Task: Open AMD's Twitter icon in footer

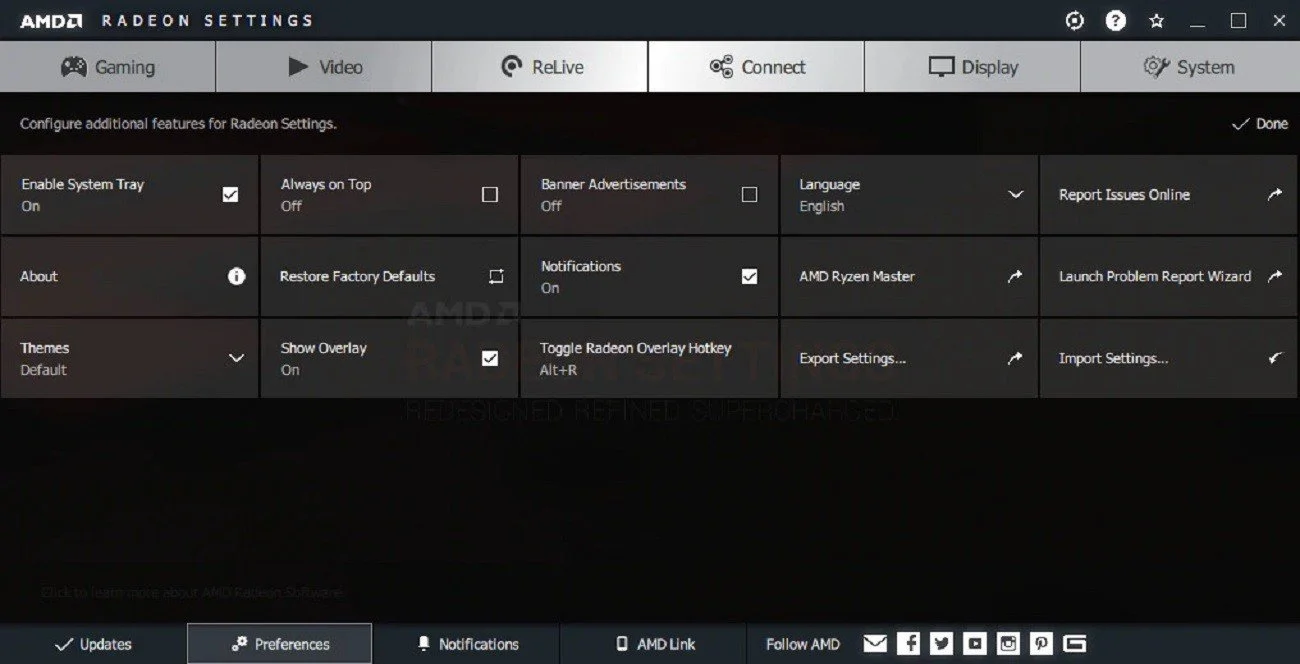Action: tap(941, 643)
